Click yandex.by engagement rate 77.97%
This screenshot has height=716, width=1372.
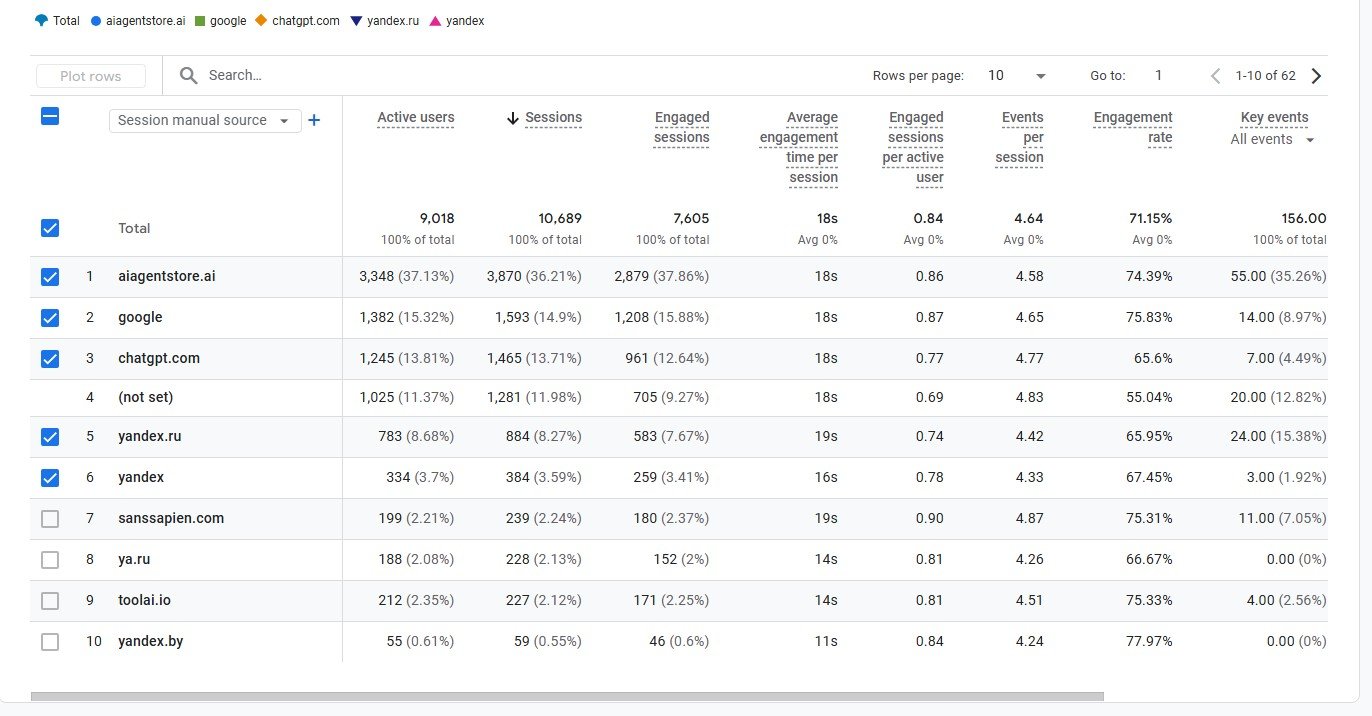click(x=1149, y=642)
